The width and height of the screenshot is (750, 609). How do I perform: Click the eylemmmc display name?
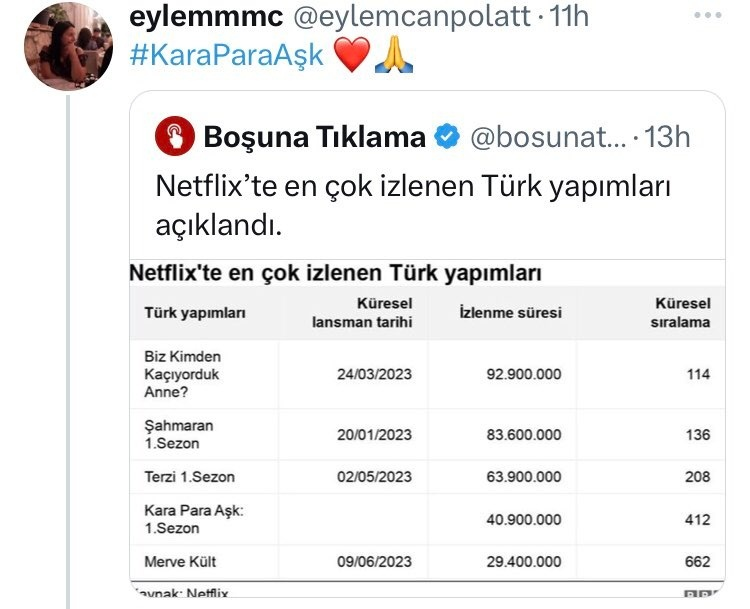203,16
